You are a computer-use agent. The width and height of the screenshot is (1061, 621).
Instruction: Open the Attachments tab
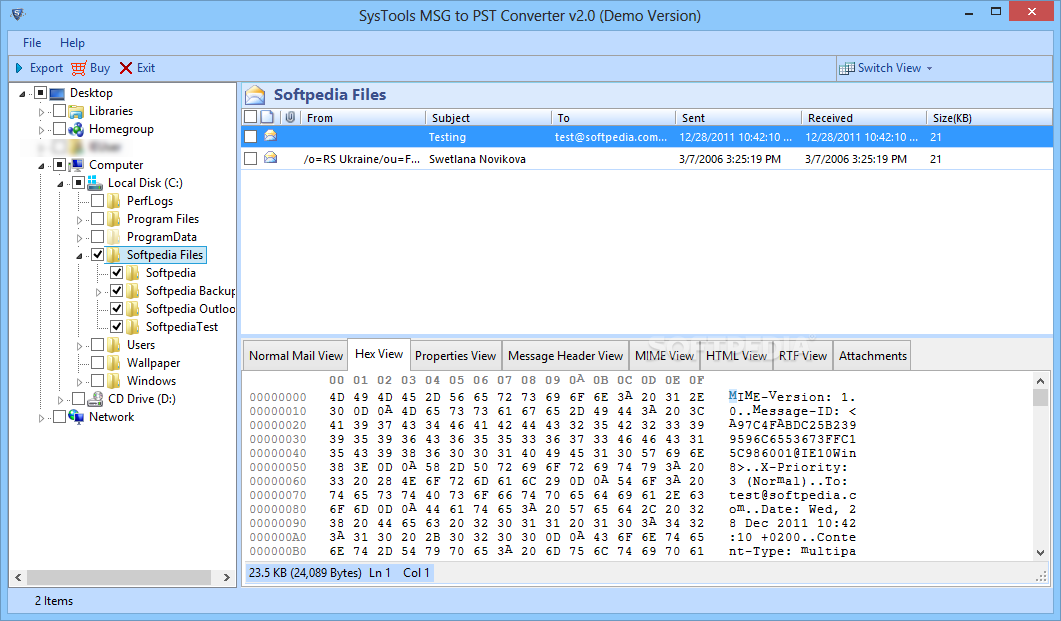click(872, 356)
